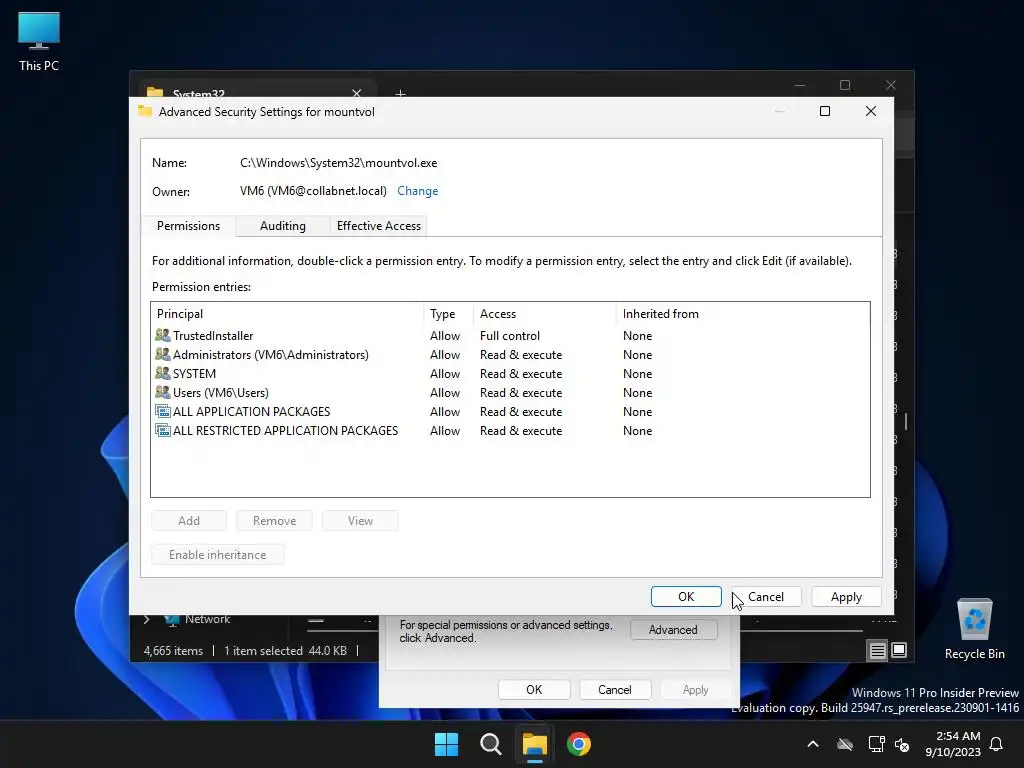This screenshot has width=1024, height=768.
Task: Select ALL RESTRICTED APPLICATION PACKAGES entry text
Action: pos(285,430)
